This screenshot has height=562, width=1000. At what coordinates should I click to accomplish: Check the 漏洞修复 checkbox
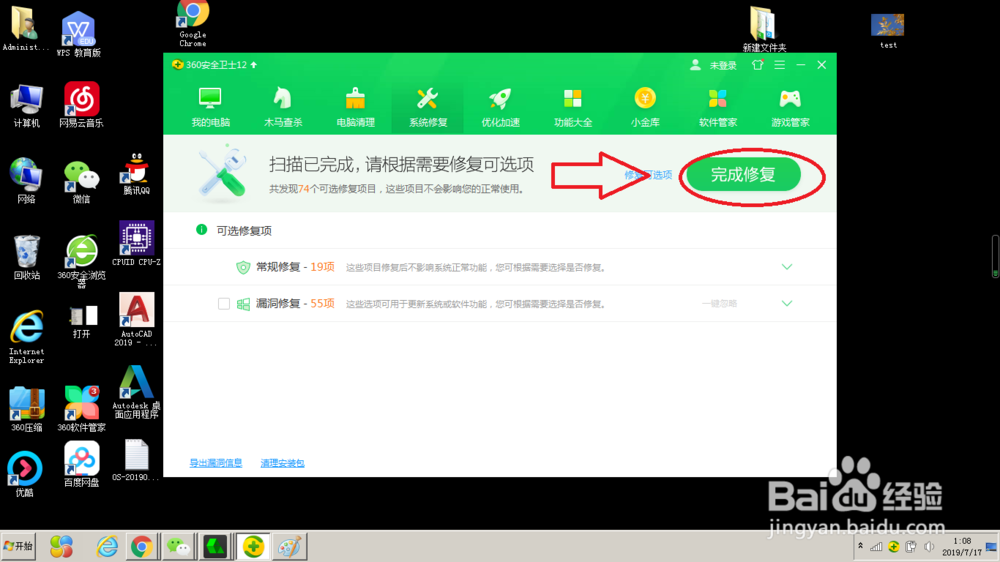click(x=223, y=304)
